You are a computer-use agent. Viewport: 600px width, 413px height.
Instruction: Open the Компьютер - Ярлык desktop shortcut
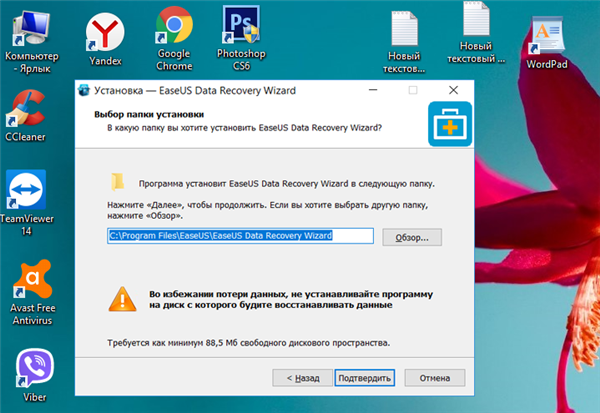(x=31, y=42)
